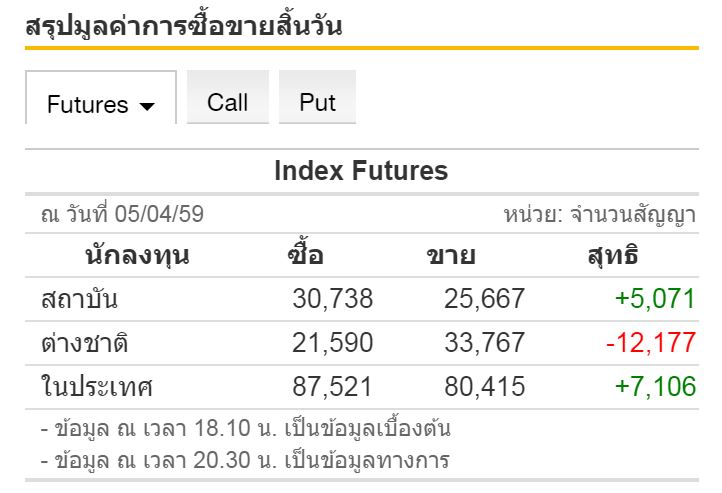
Task: Select the นักลงทุน column header
Action: pos(137,256)
